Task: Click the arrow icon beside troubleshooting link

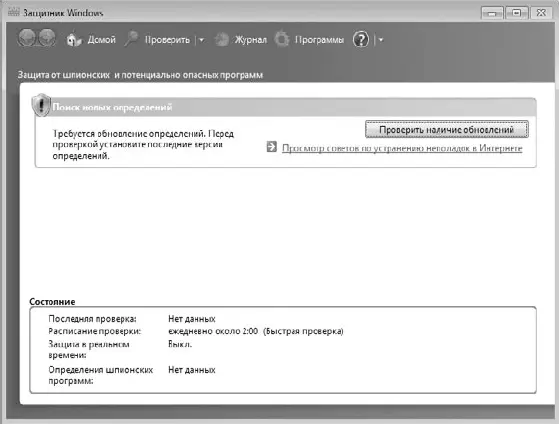Action: [x=272, y=147]
